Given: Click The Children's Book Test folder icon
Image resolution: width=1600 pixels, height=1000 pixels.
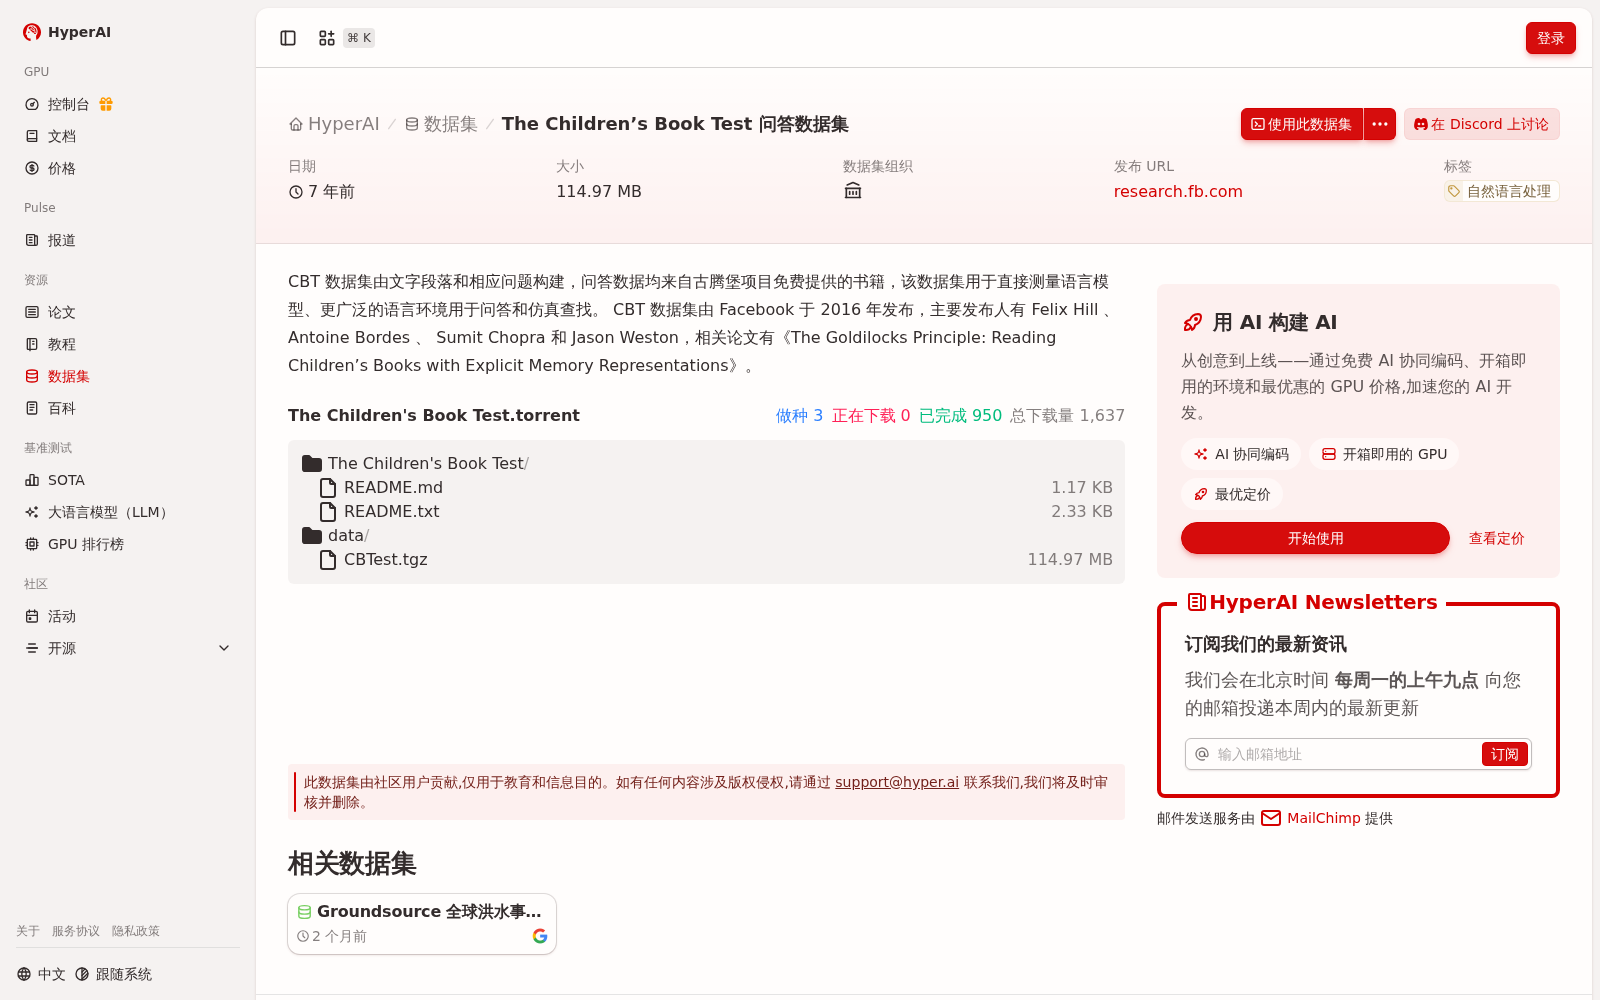Looking at the screenshot, I should pyautogui.click(x=312, y=463).
